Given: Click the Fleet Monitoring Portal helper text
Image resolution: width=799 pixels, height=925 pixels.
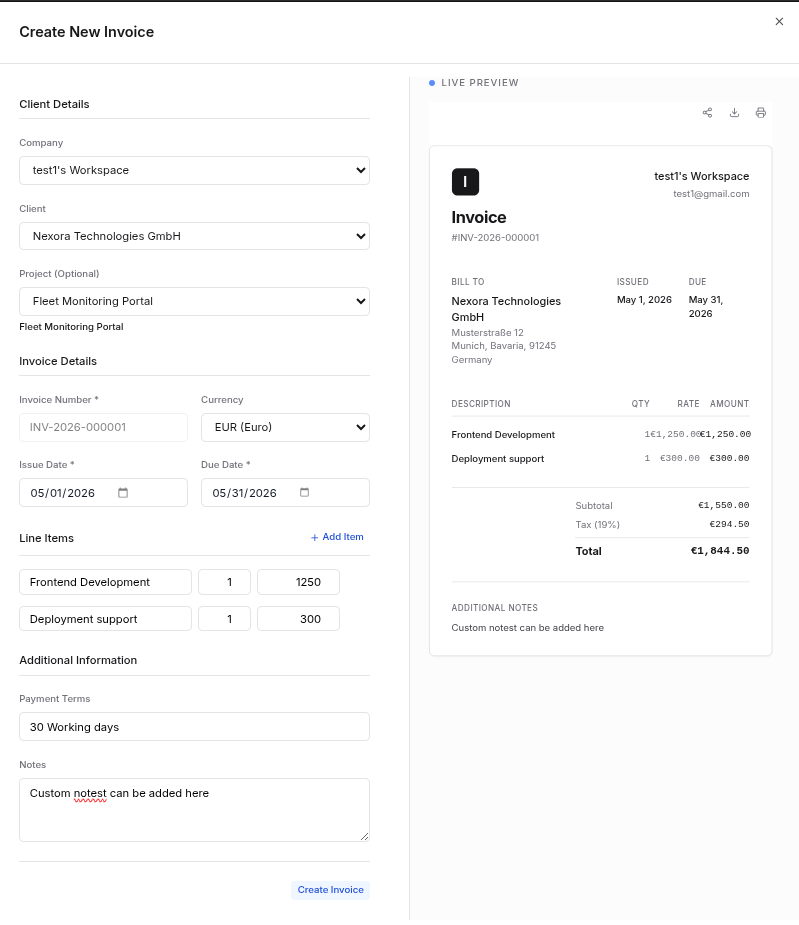Looking at the screenshot, I should [x=71, y=327].
